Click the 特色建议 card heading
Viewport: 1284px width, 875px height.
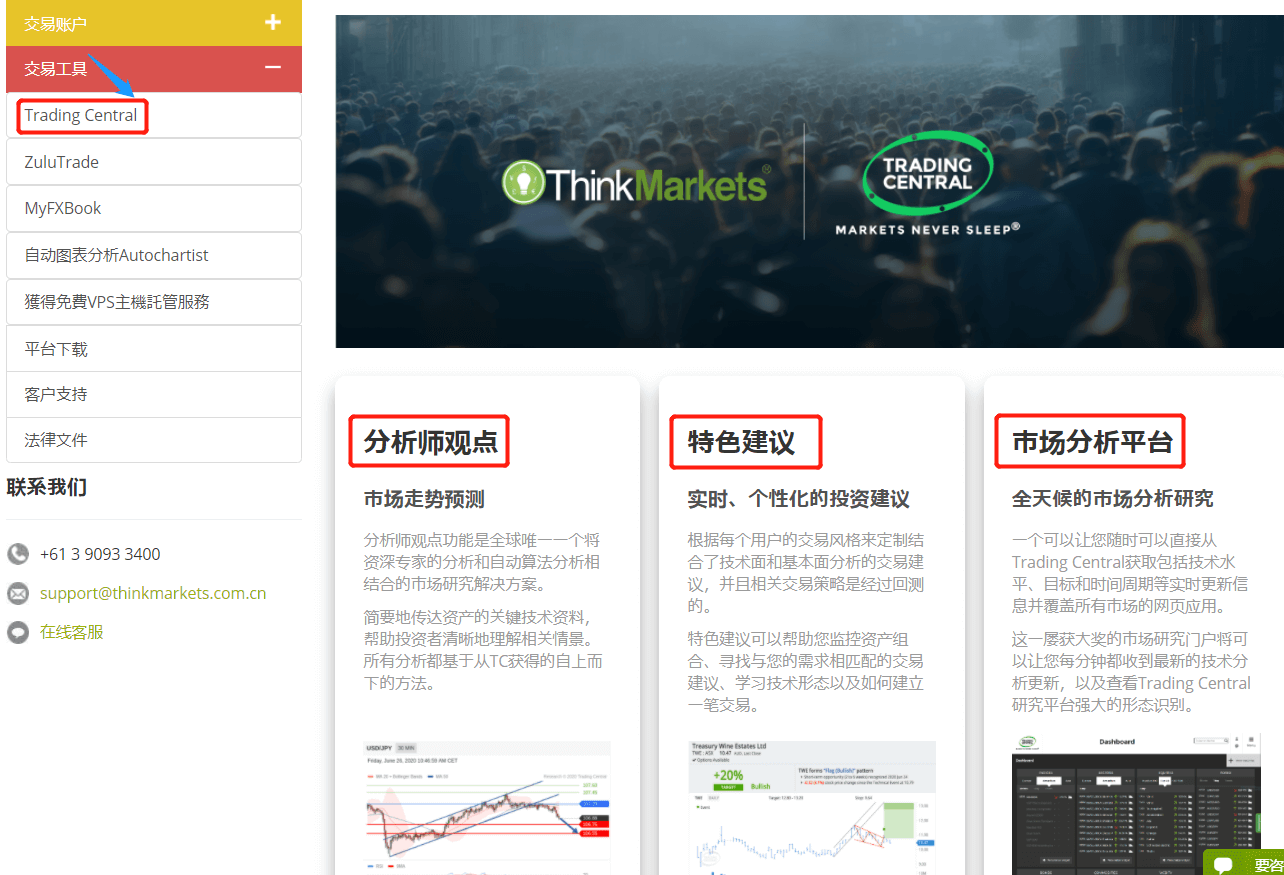(741, 442)
